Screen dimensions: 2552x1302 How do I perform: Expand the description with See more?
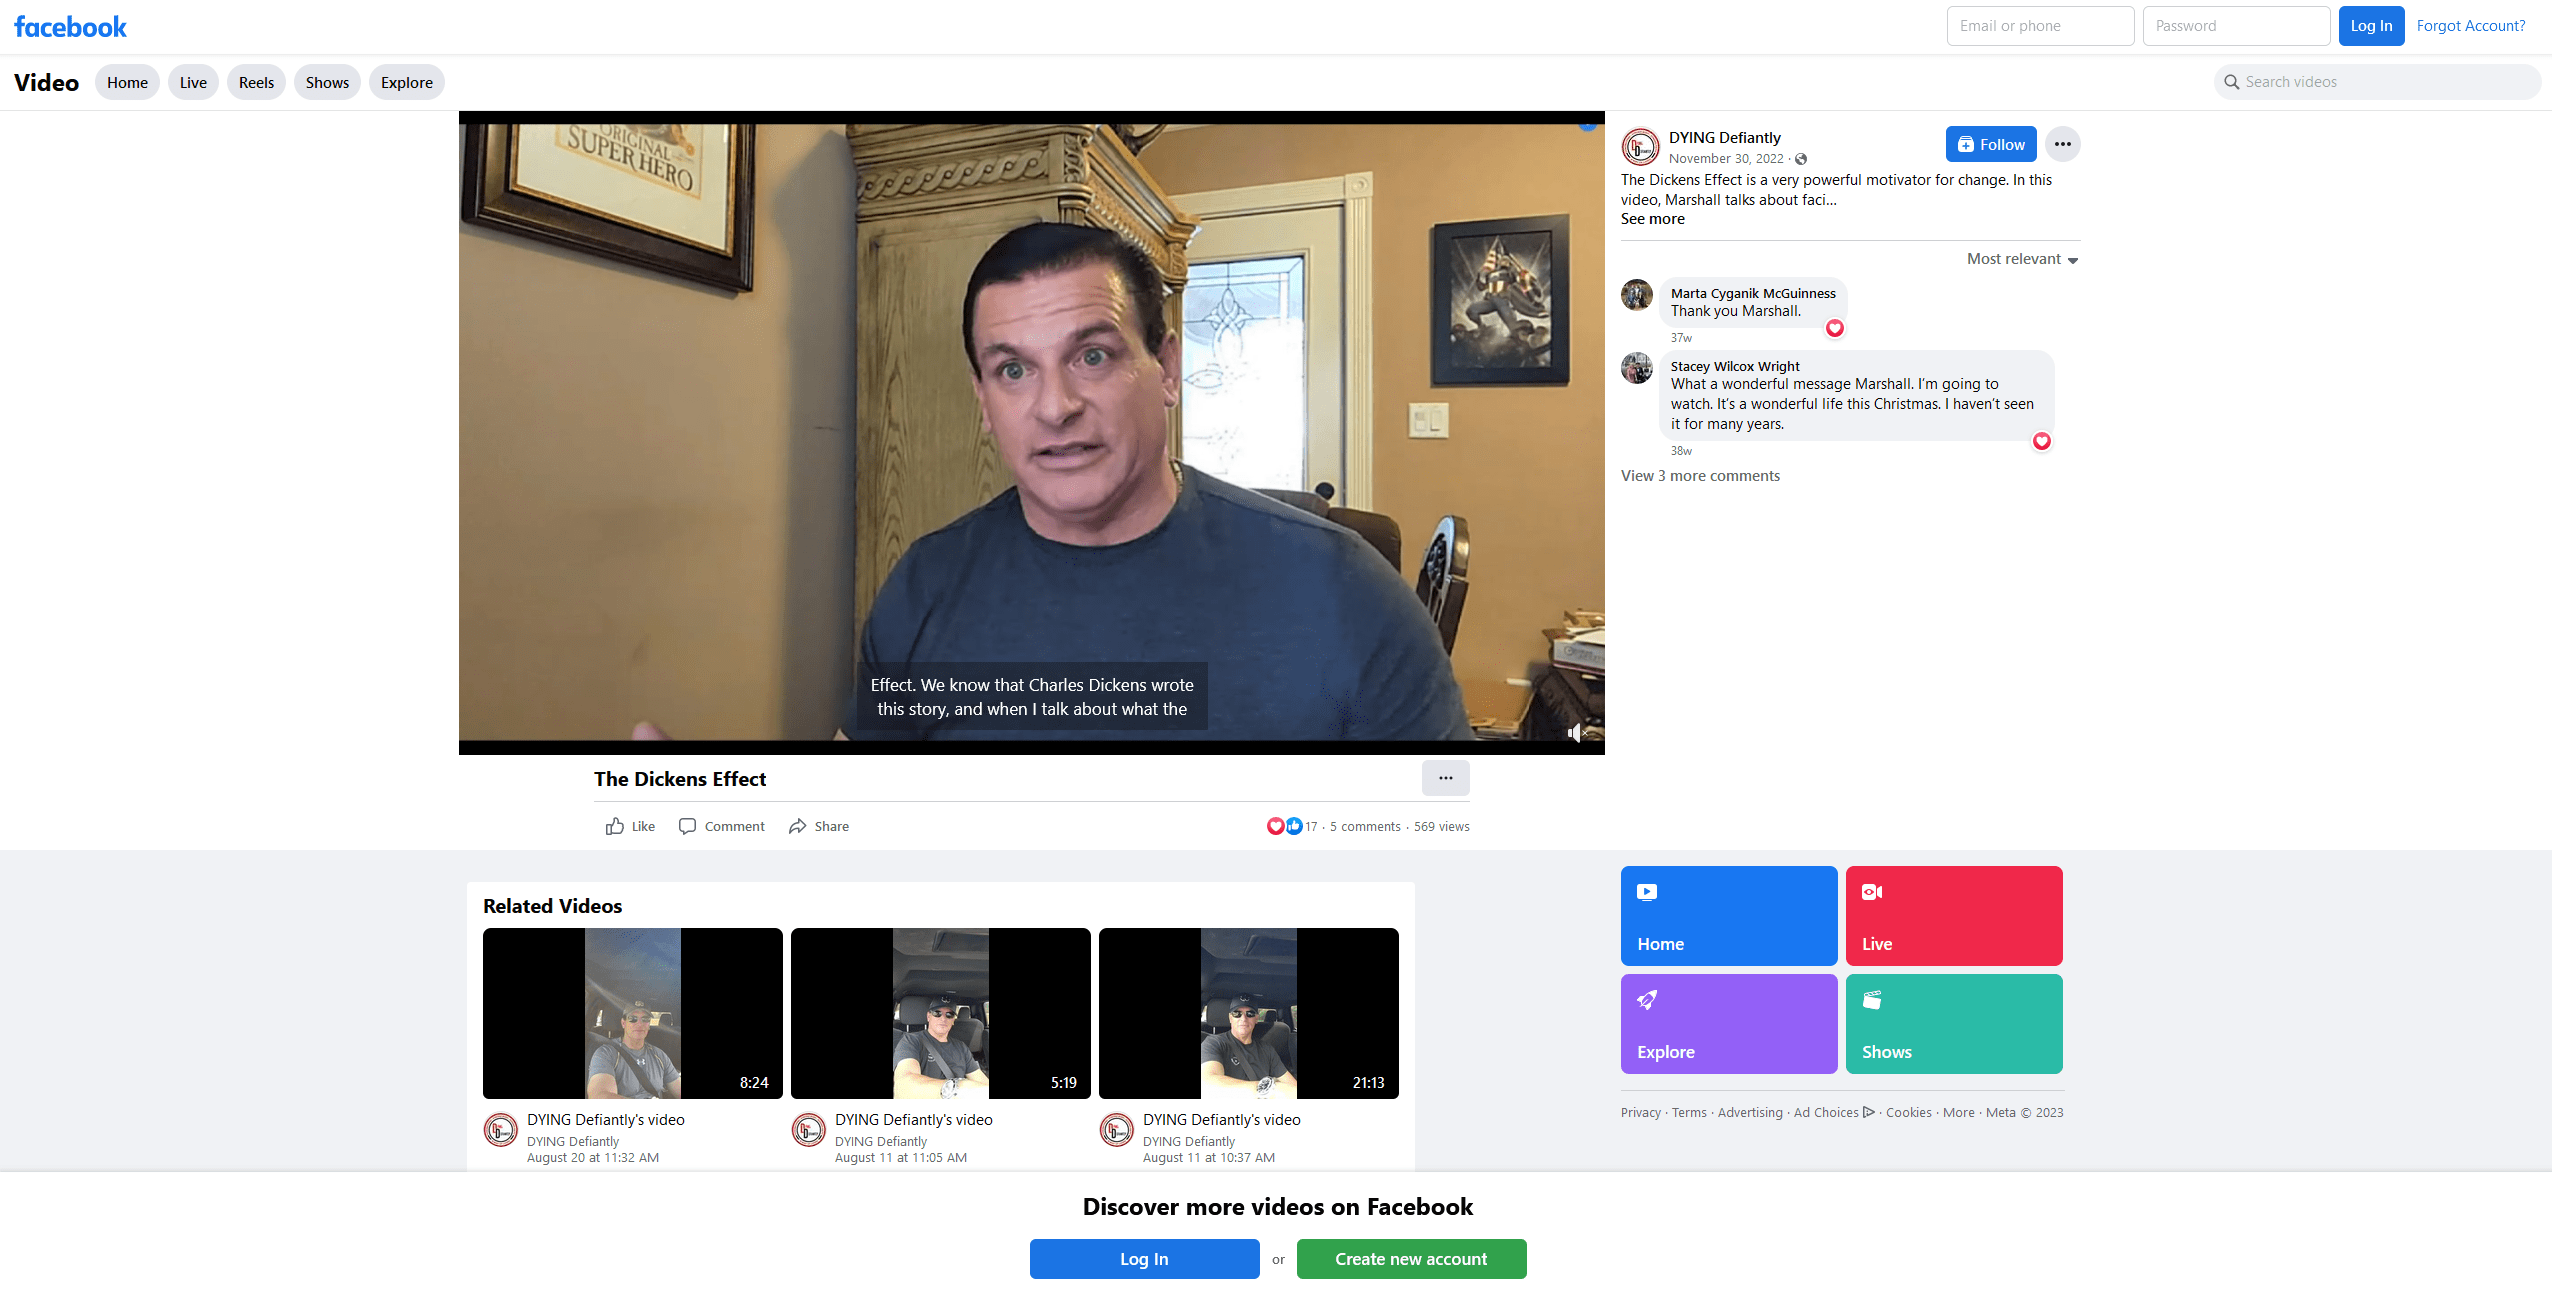click(1652, 219)
